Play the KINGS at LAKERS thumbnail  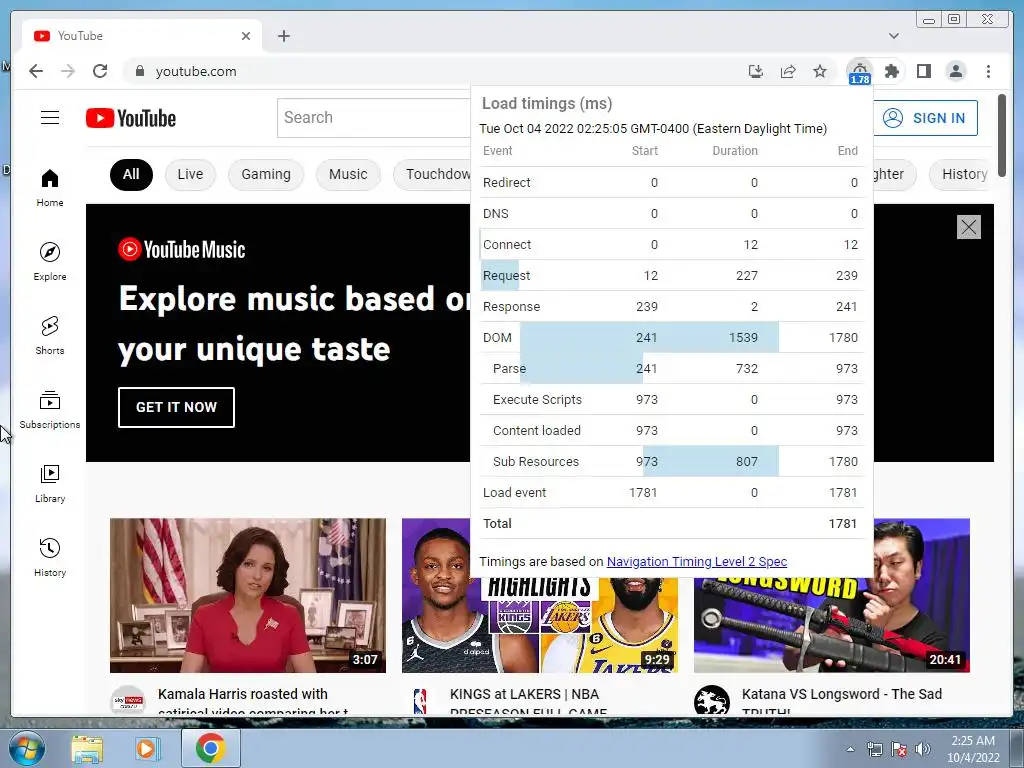[x=539, y=626]
